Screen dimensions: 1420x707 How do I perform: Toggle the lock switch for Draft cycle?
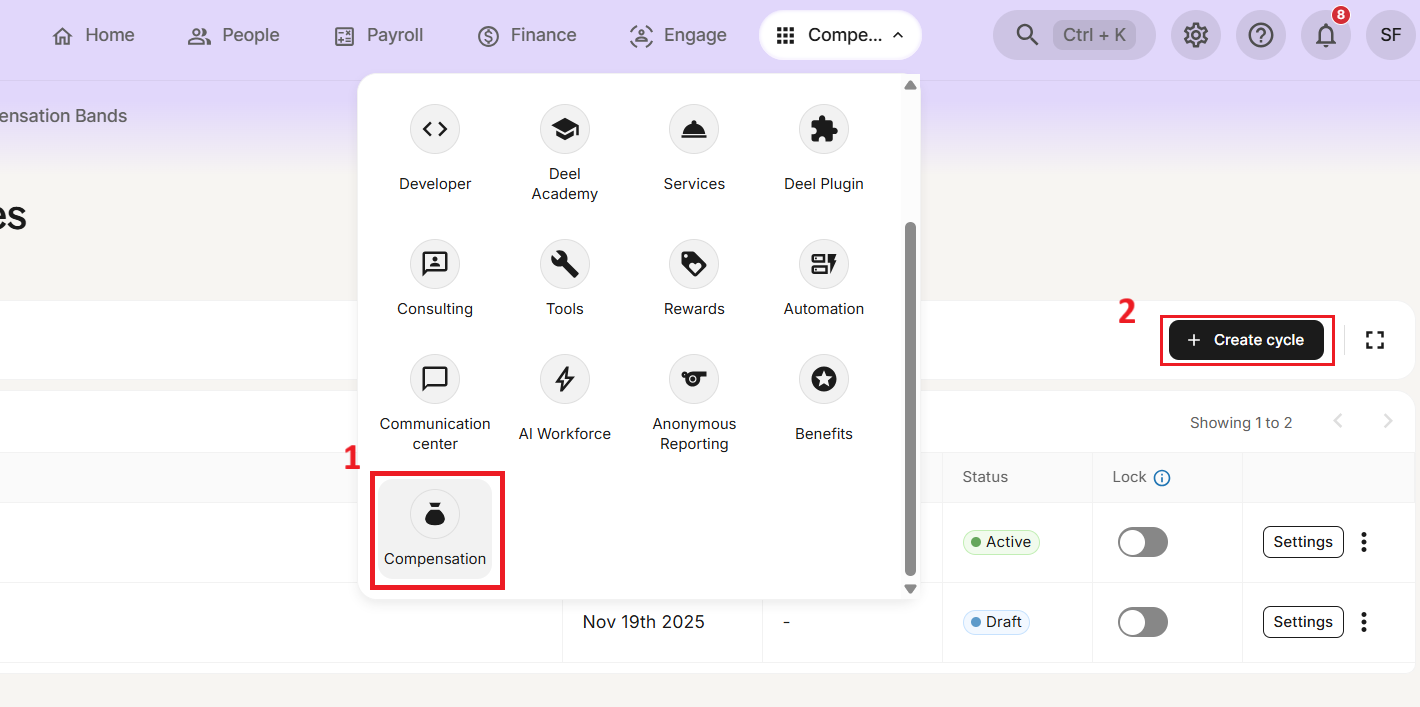(1142, 622)
